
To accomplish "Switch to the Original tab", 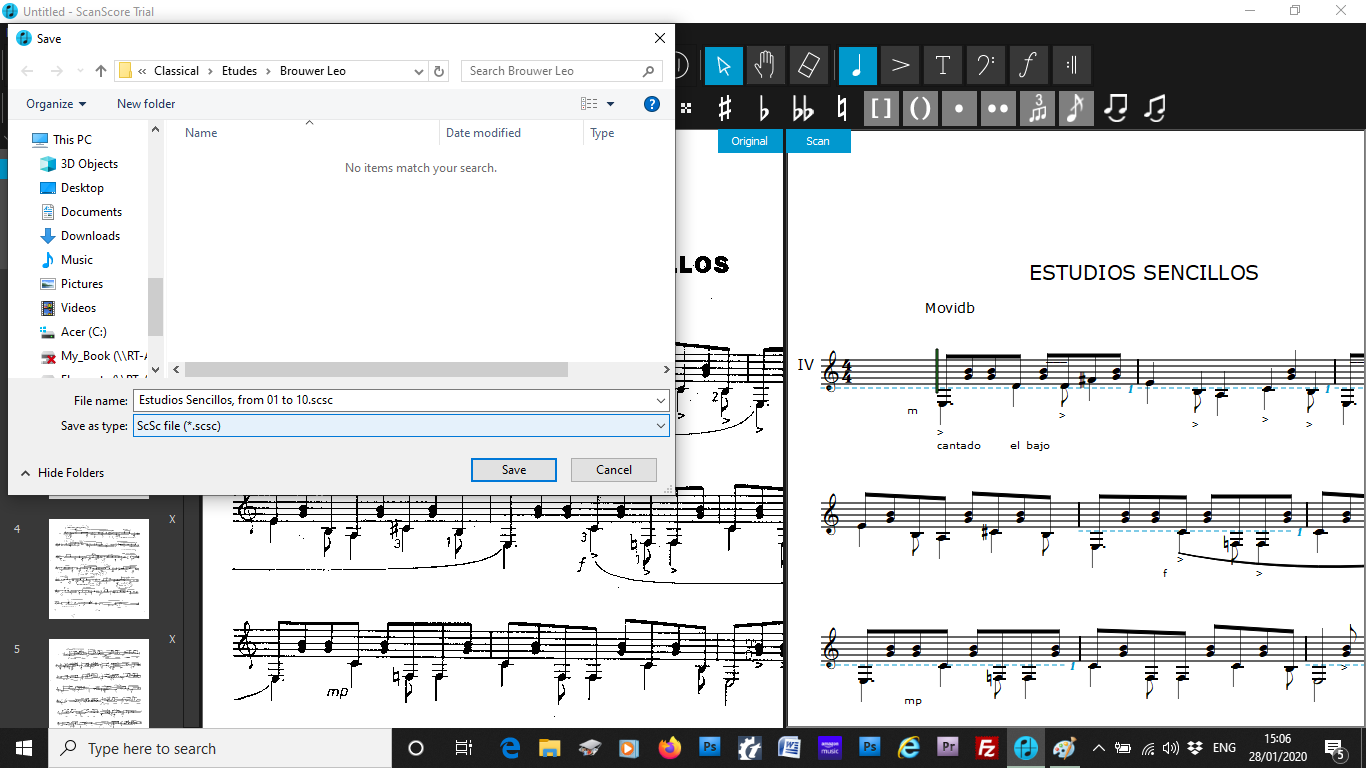I will pyautogui.click(x=750, y=141).
